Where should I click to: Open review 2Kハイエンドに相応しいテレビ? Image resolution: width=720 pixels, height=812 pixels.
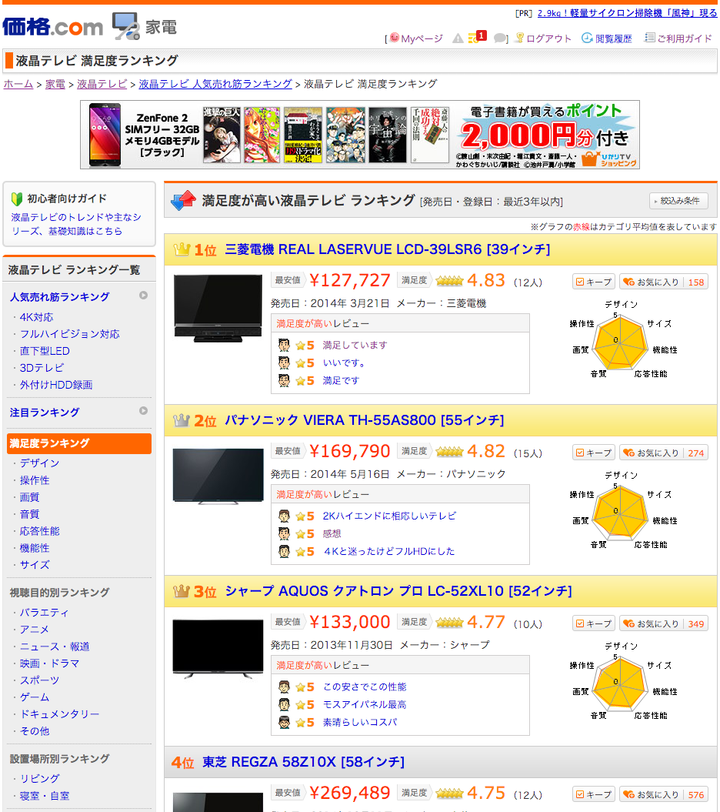tap(390, 516)
